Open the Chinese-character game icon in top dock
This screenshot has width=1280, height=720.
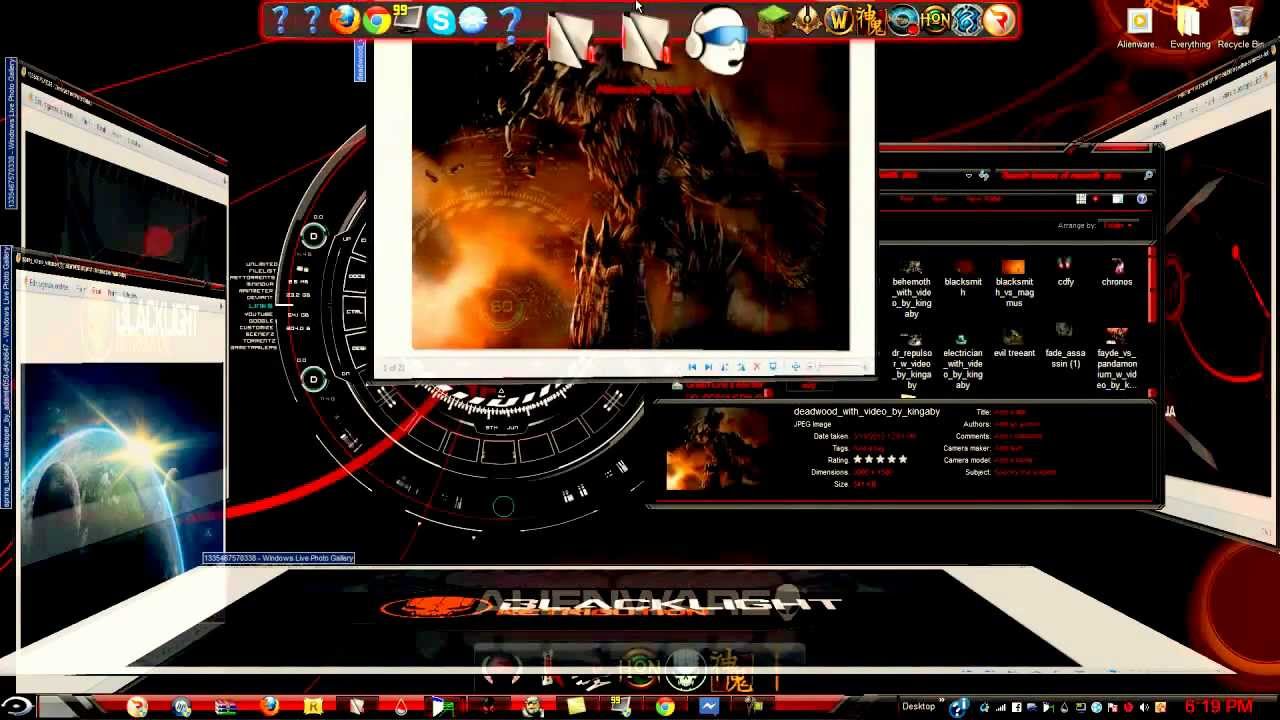tap(870, 20)
